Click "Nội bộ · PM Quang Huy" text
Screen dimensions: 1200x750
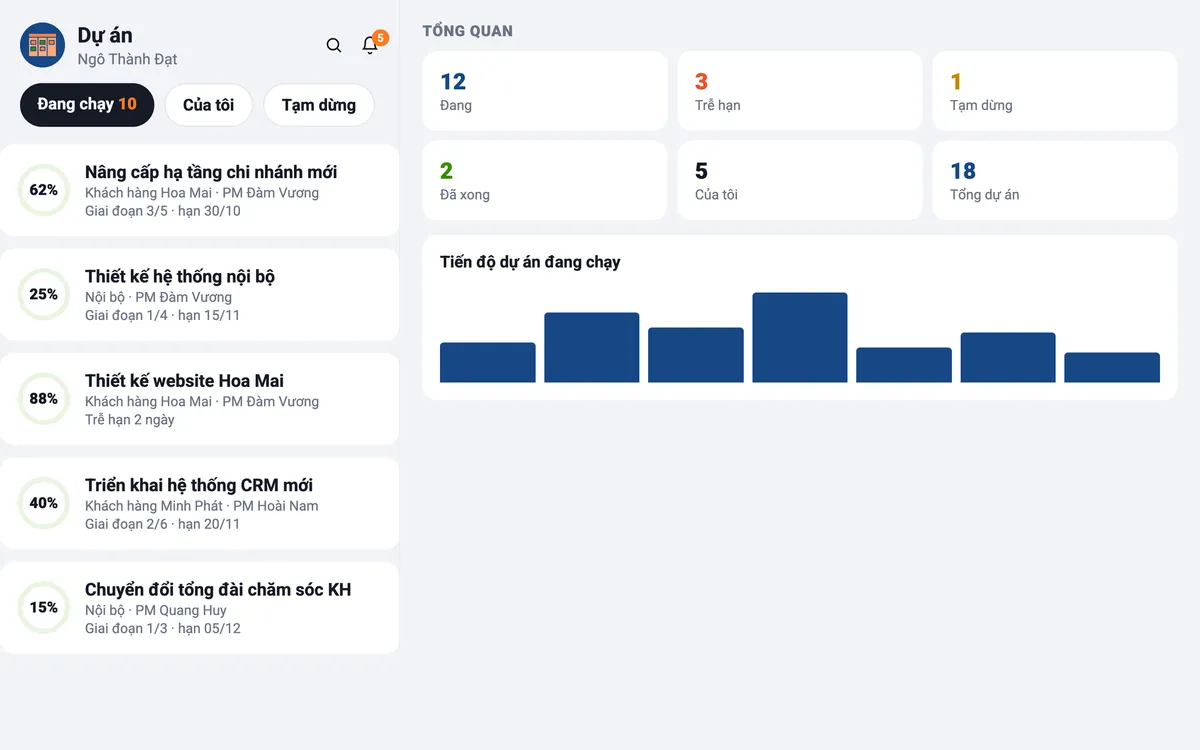tap(156, 610)
